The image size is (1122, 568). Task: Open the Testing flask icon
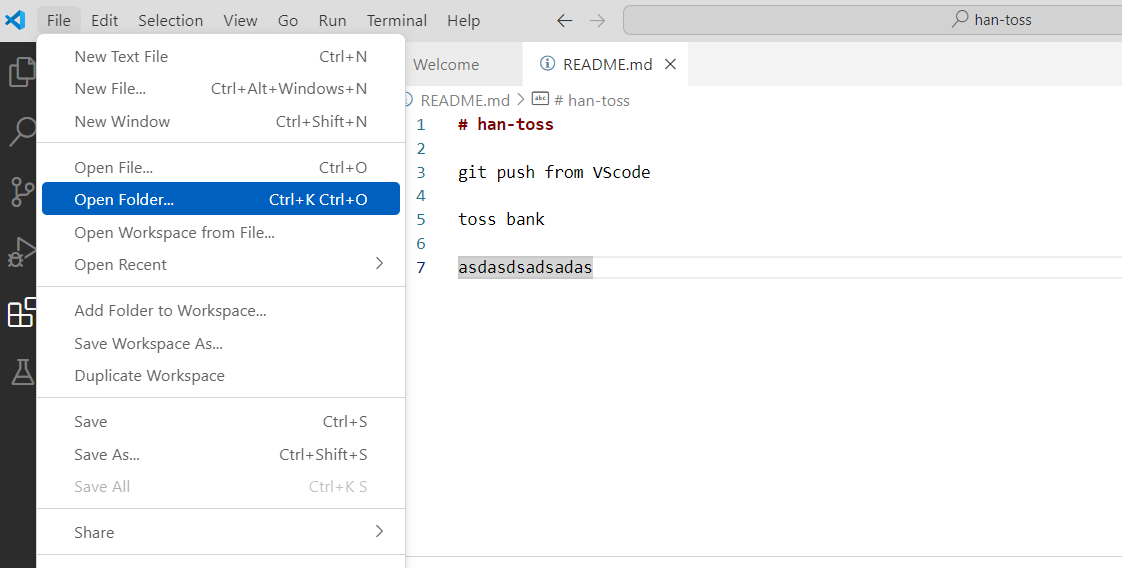[23, 372]
